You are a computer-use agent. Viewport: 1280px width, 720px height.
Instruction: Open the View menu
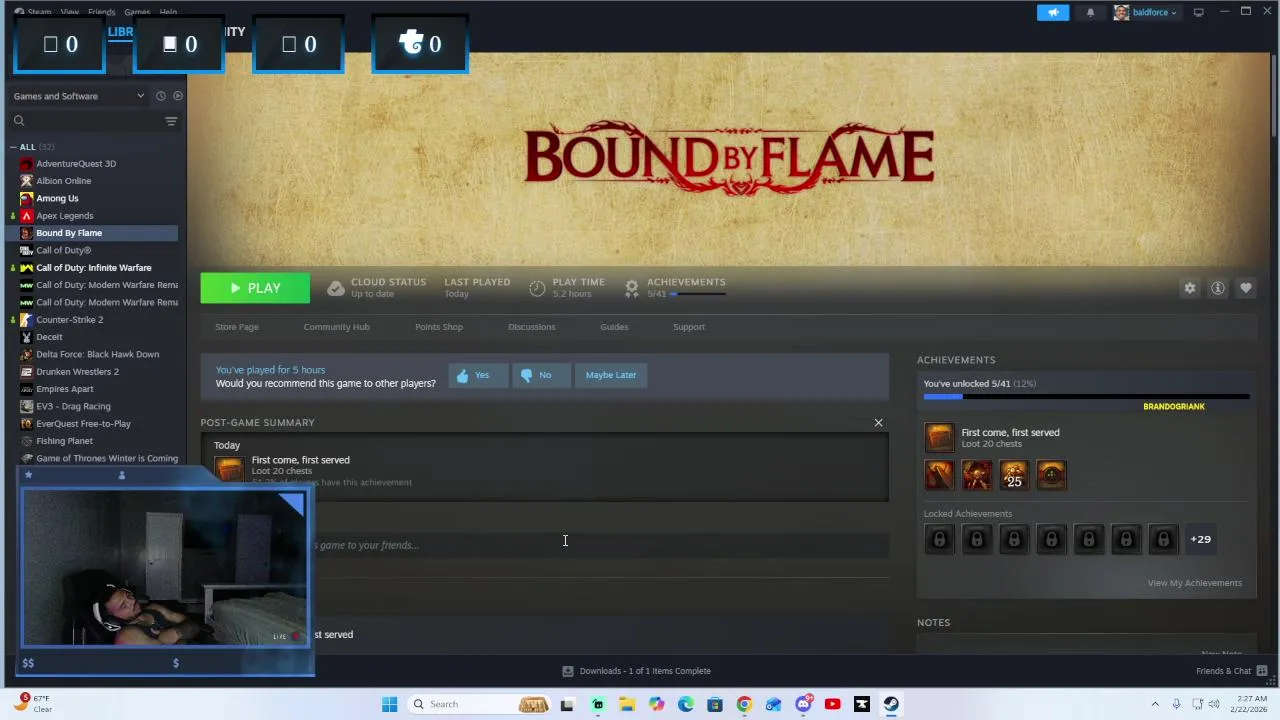pos(69,12)
